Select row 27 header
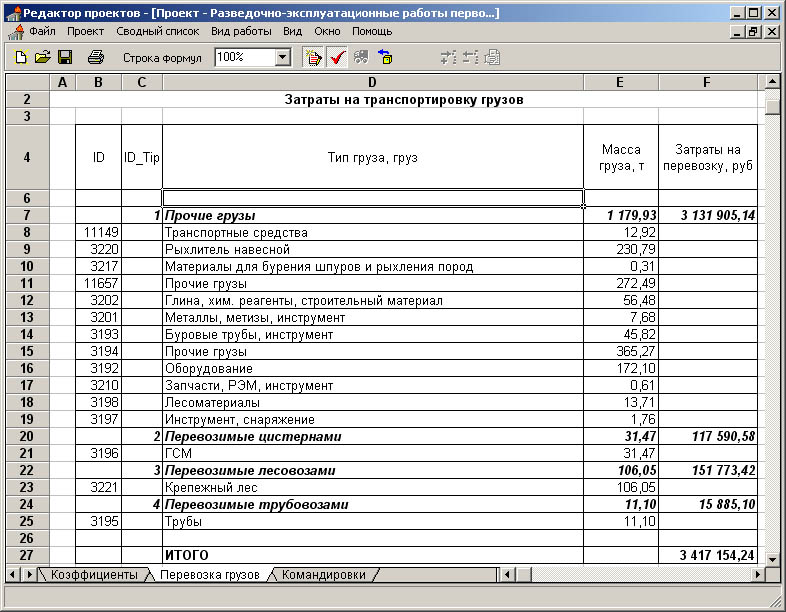The height and width of the screenshot is (612, 786). click(27, 555)
